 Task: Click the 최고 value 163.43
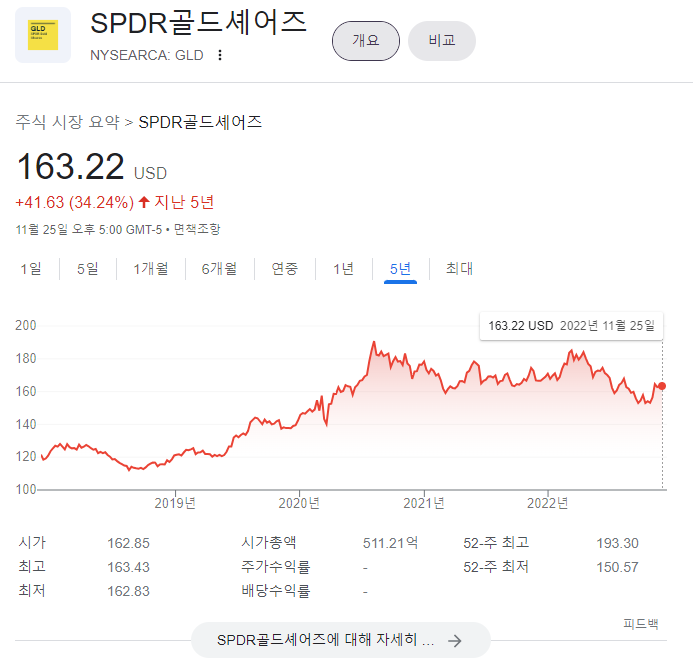coord(129,567)
